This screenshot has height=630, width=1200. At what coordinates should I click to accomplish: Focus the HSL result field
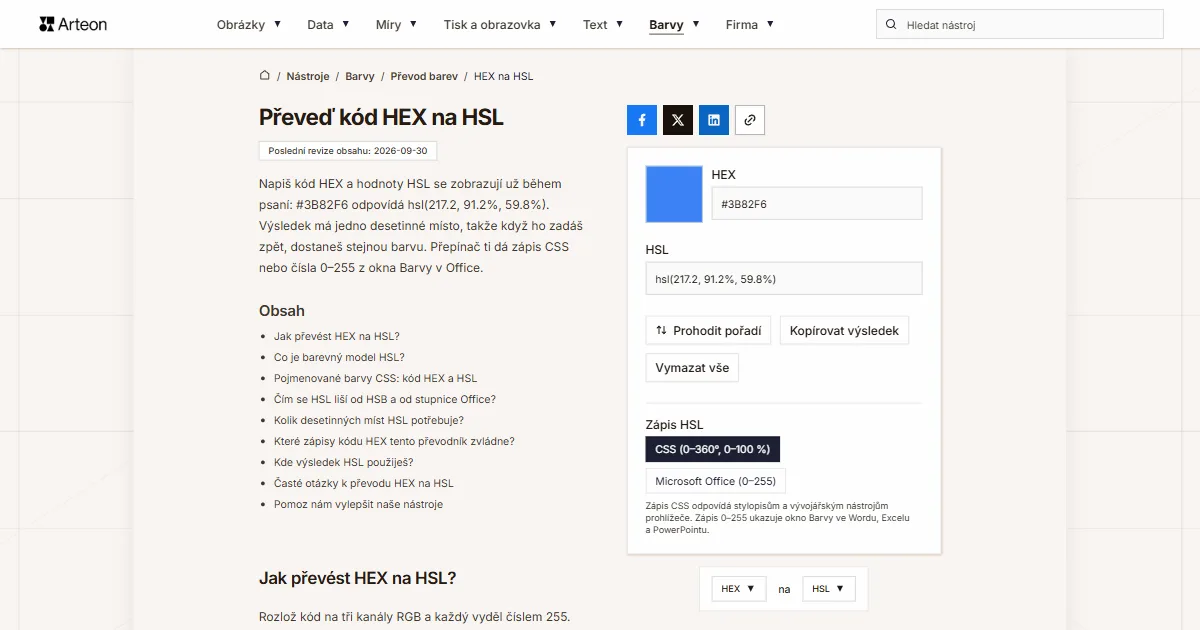(x=784, y=279)
